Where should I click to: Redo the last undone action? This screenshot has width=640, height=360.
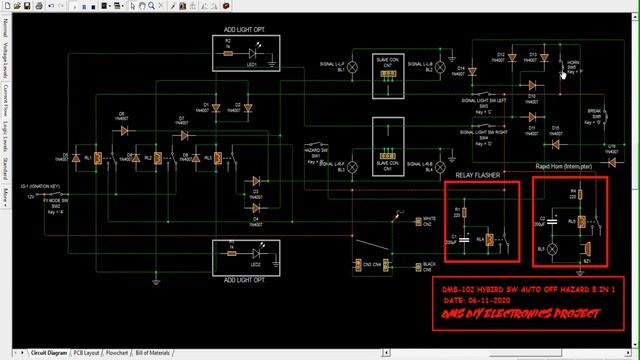61,6
